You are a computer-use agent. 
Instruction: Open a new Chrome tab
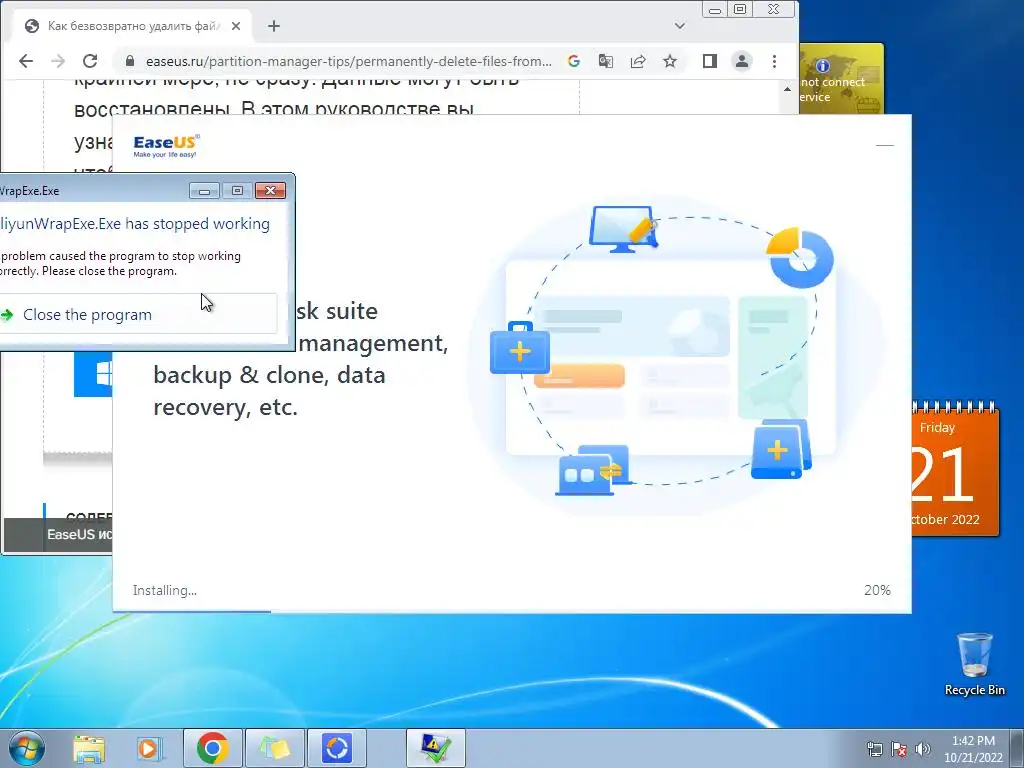274,26
